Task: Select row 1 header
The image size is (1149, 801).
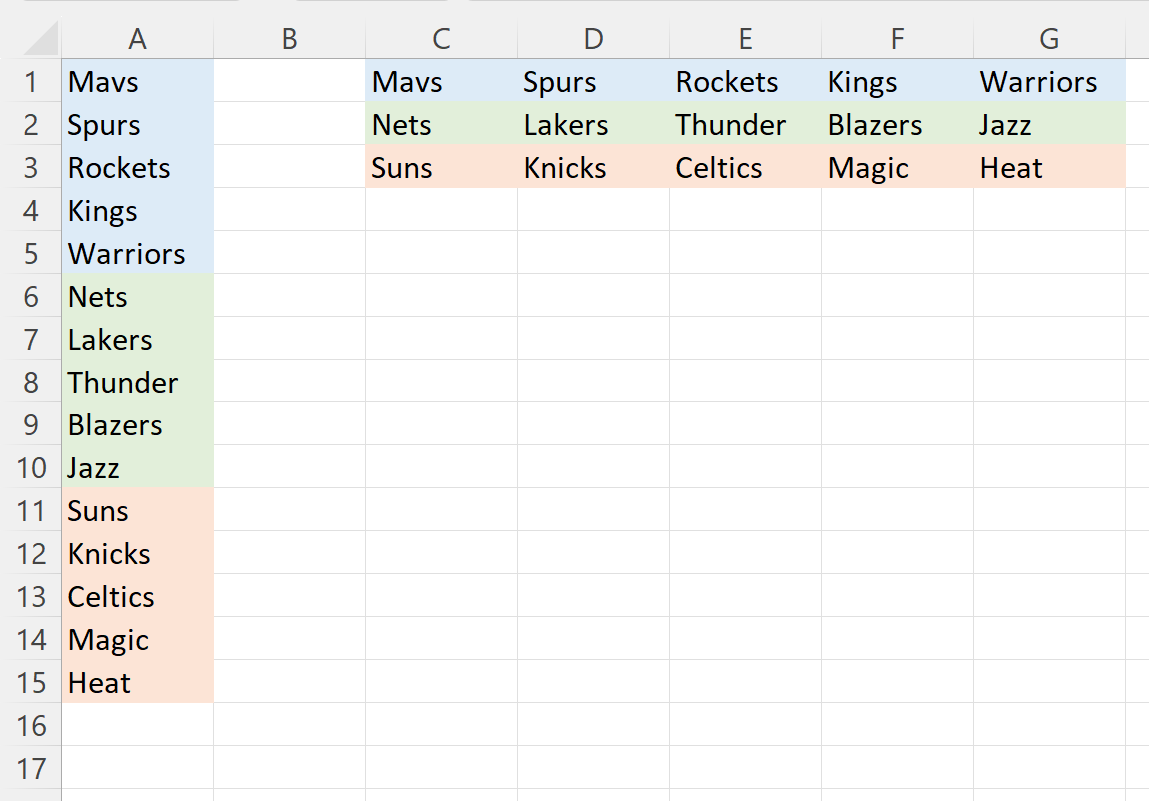Action: 31,81
